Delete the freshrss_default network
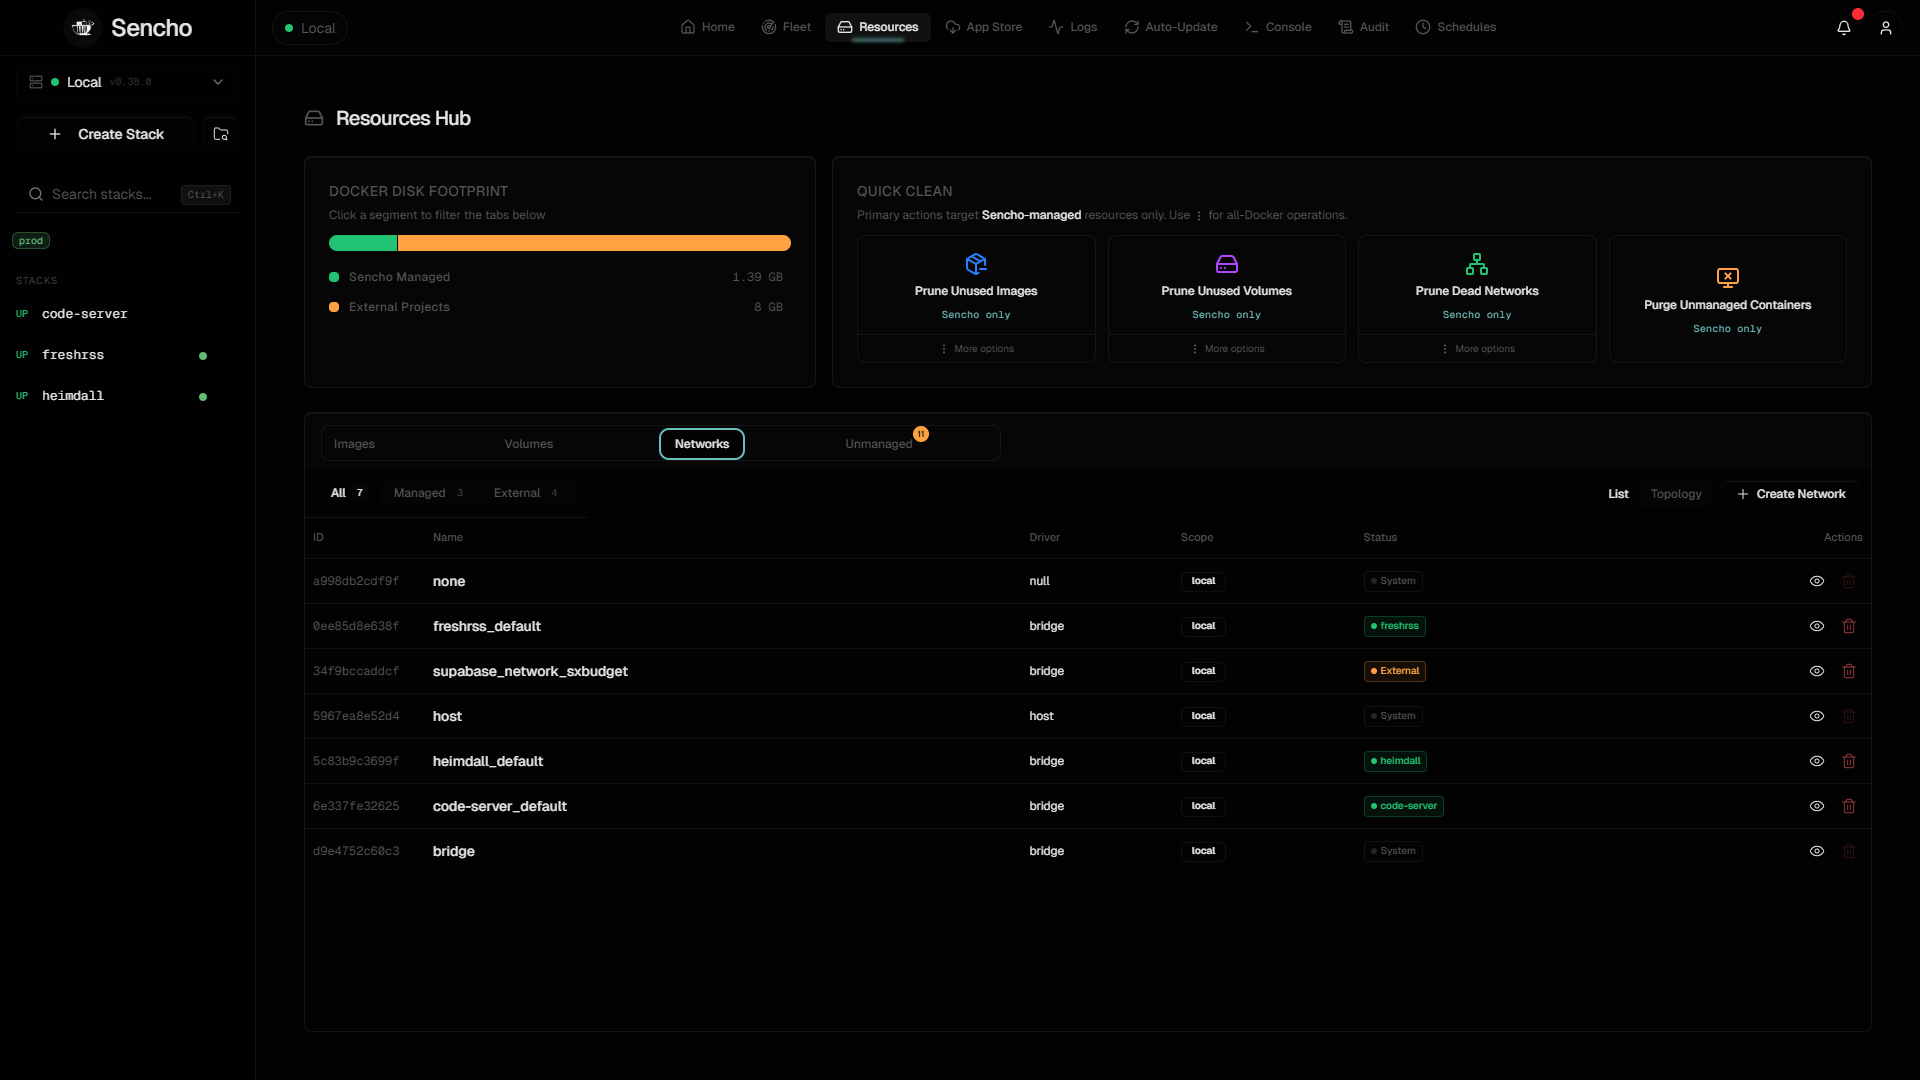The width and height of the screenshot is (1920, 1080). [1849, 626]
